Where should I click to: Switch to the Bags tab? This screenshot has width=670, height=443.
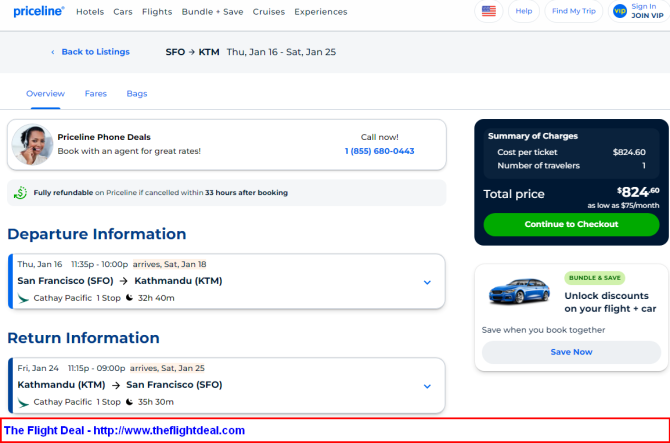coord(137,94)
